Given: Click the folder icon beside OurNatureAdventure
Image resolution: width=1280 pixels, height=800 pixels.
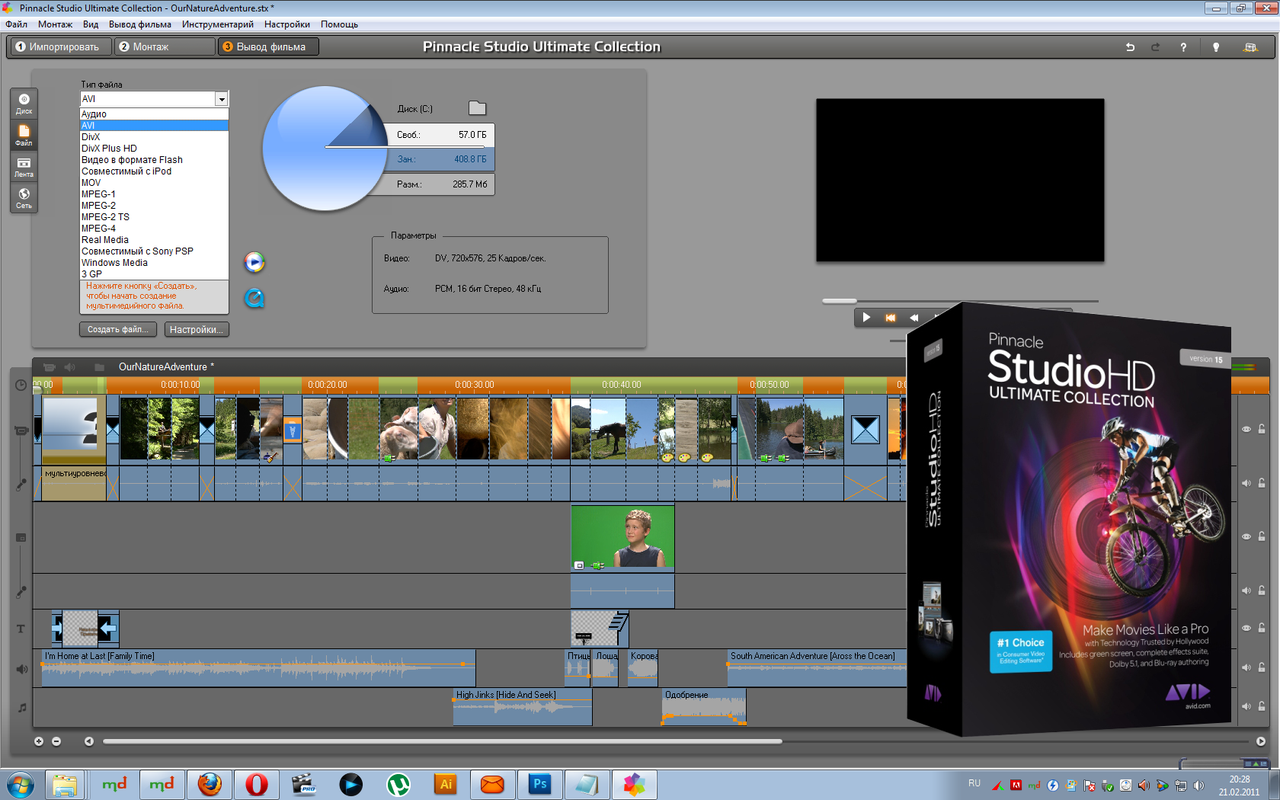Looking at the screenshot, I should [x=99, y=367].
